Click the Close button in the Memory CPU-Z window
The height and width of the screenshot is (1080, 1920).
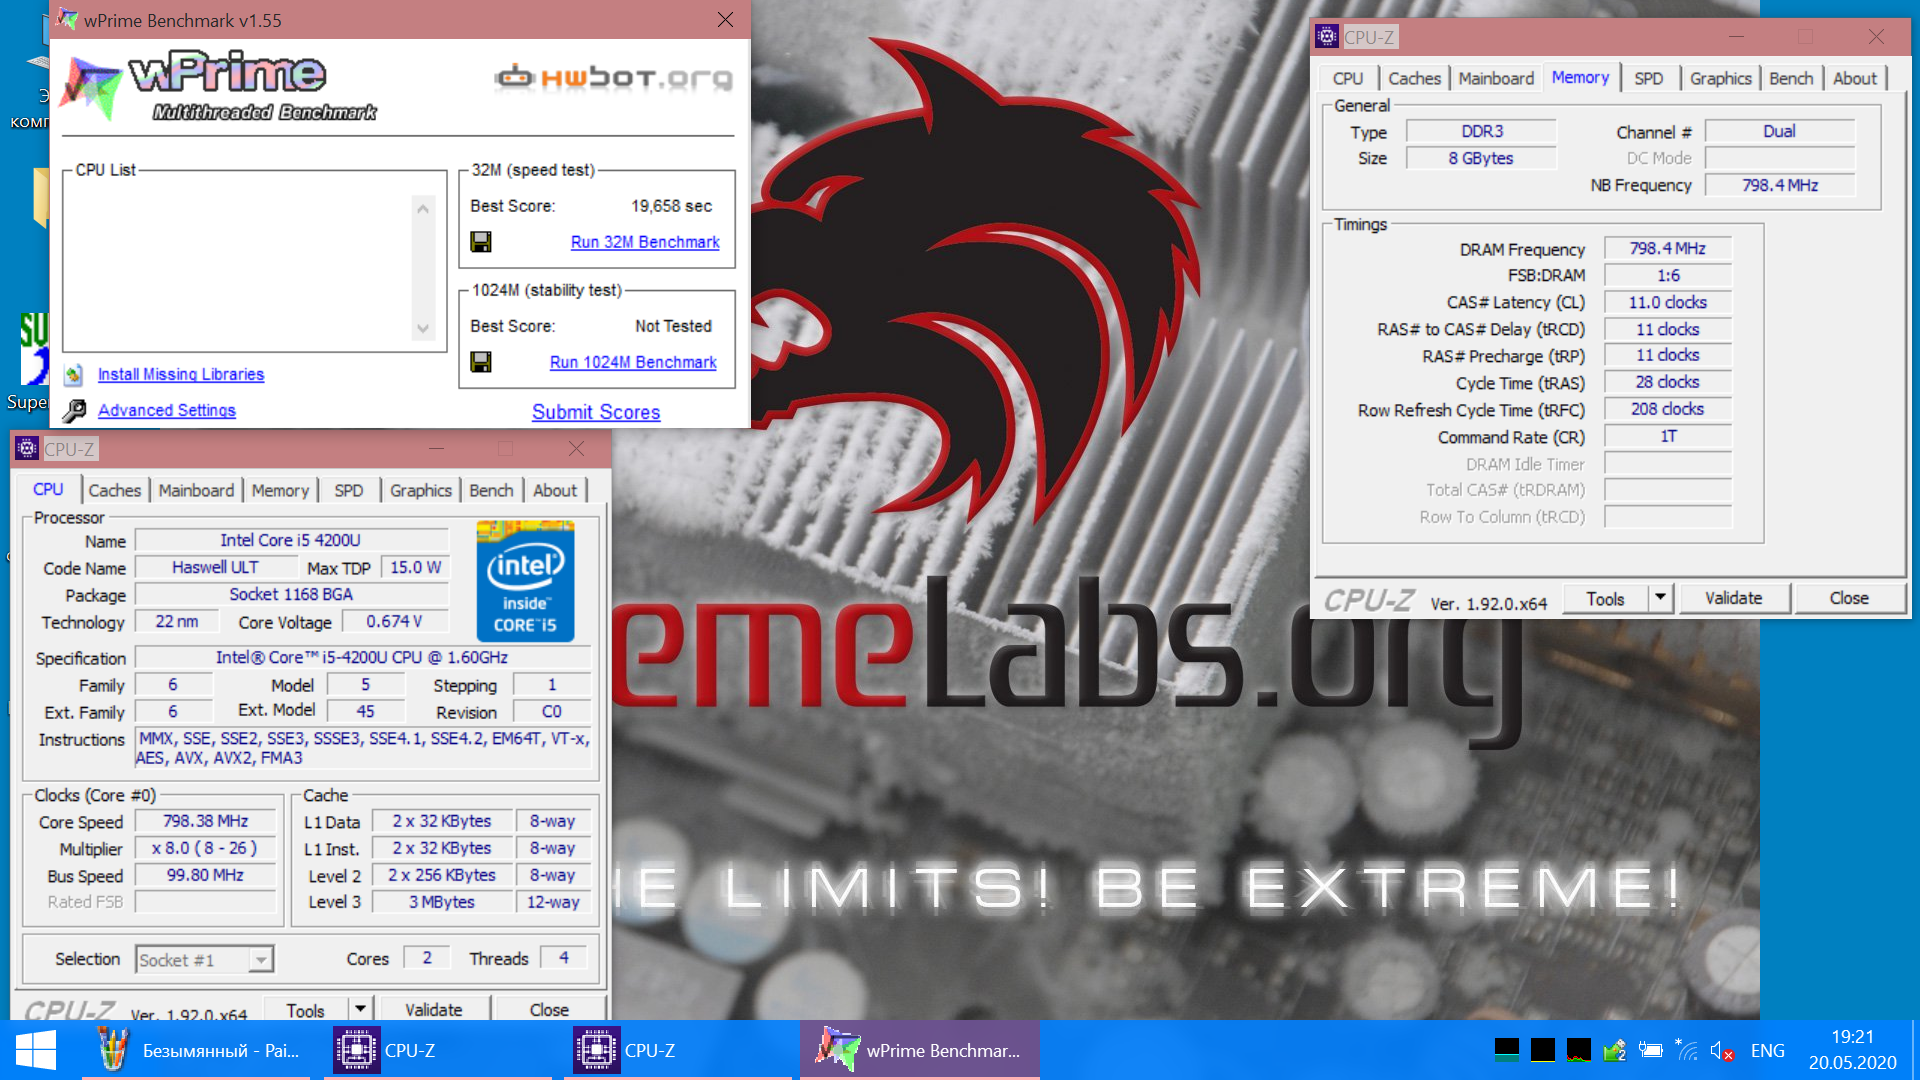pyautogui.click(x=1849, y=598)
